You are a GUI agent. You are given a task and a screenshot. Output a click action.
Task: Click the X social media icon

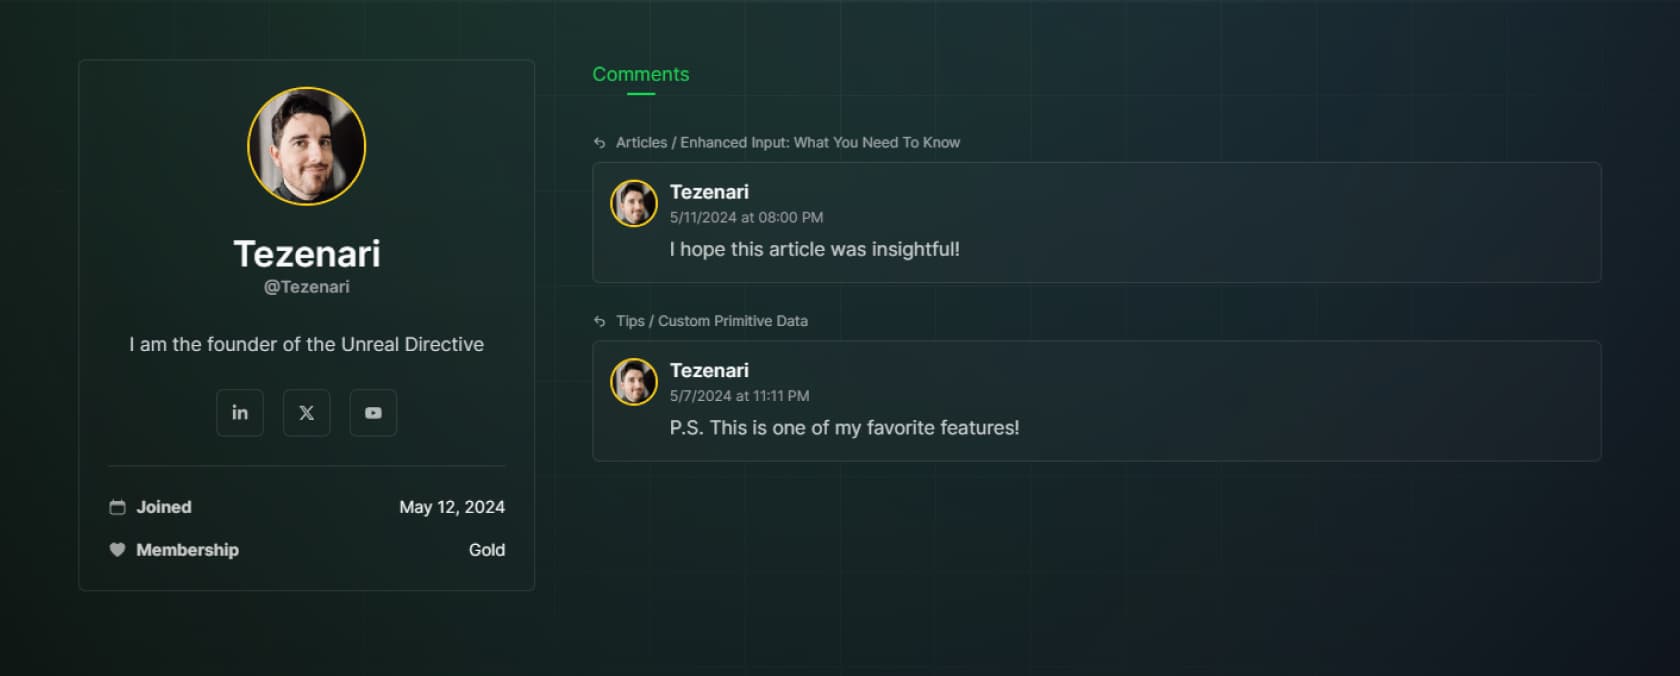pyautogui.click(x=306, y=412)
